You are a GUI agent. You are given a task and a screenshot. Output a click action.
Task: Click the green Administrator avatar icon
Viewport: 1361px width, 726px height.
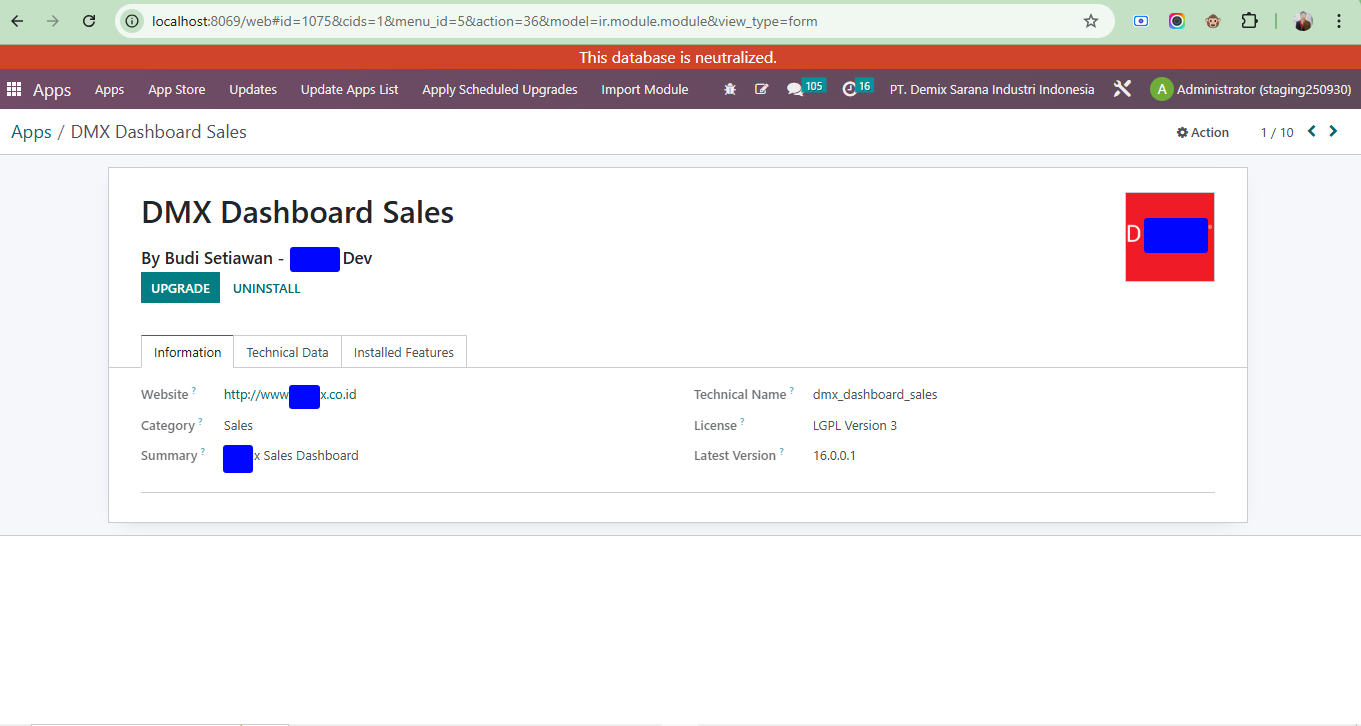click(1161, 89)
